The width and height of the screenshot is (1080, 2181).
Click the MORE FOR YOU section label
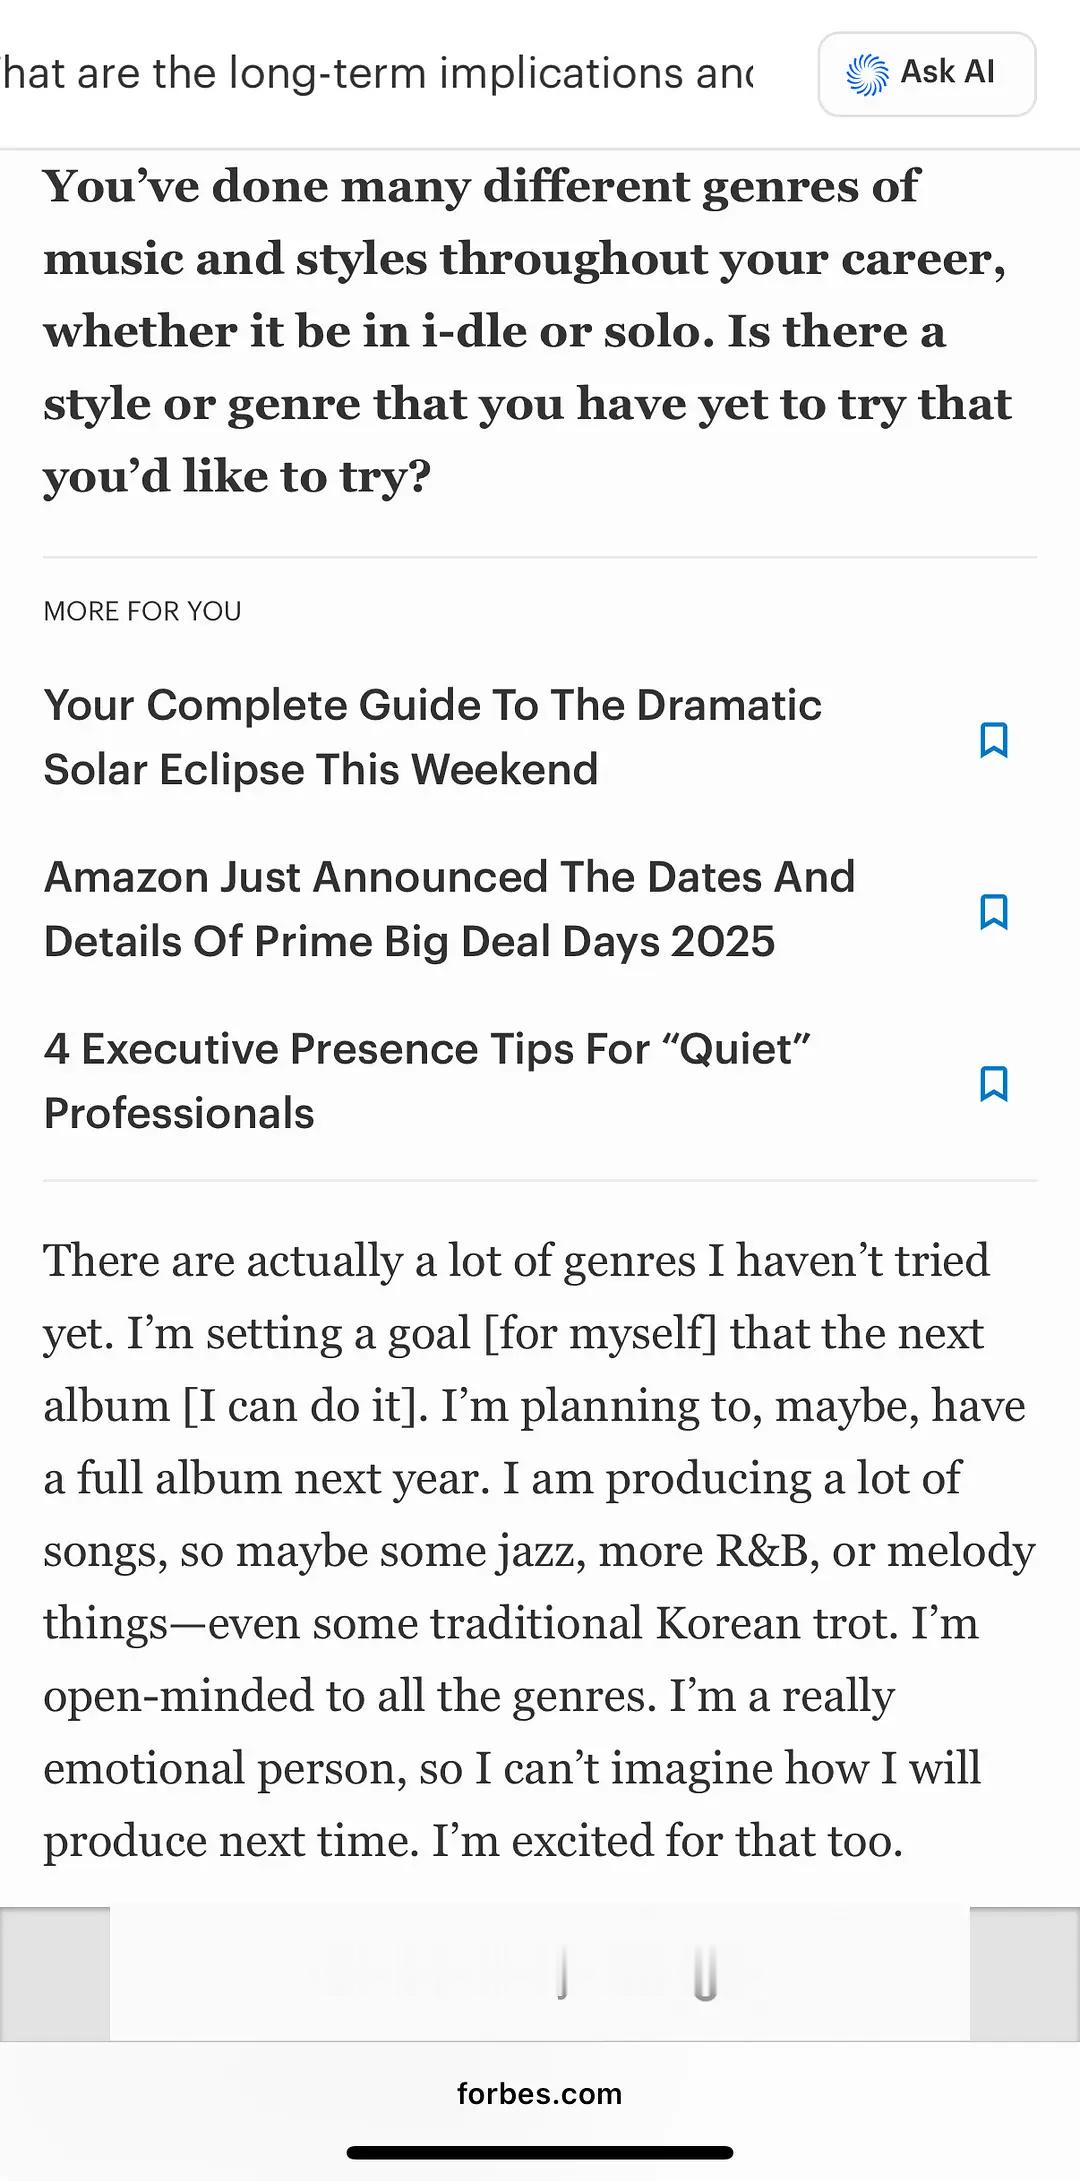142,611
